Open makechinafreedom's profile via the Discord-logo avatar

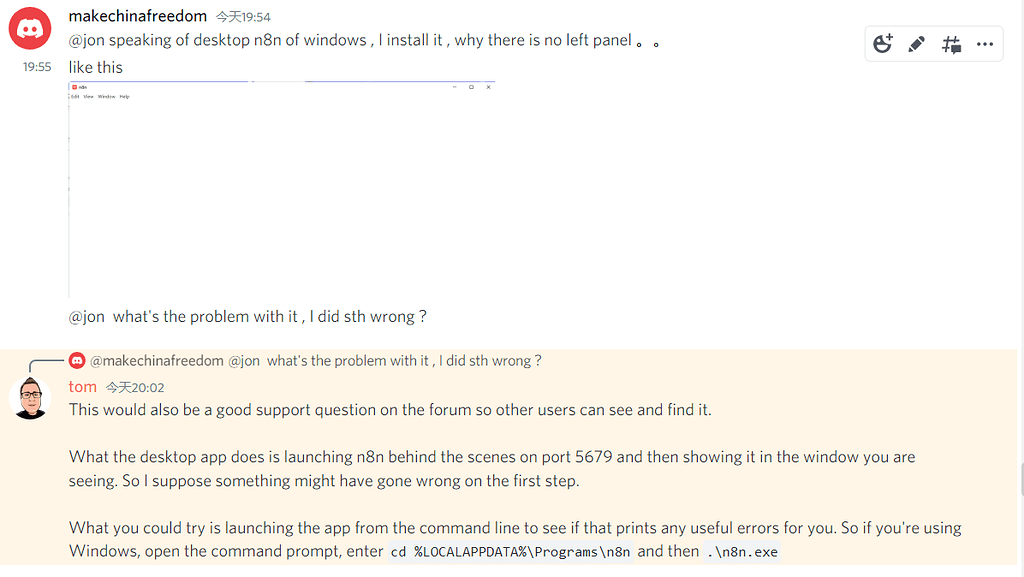pos(30,27)
